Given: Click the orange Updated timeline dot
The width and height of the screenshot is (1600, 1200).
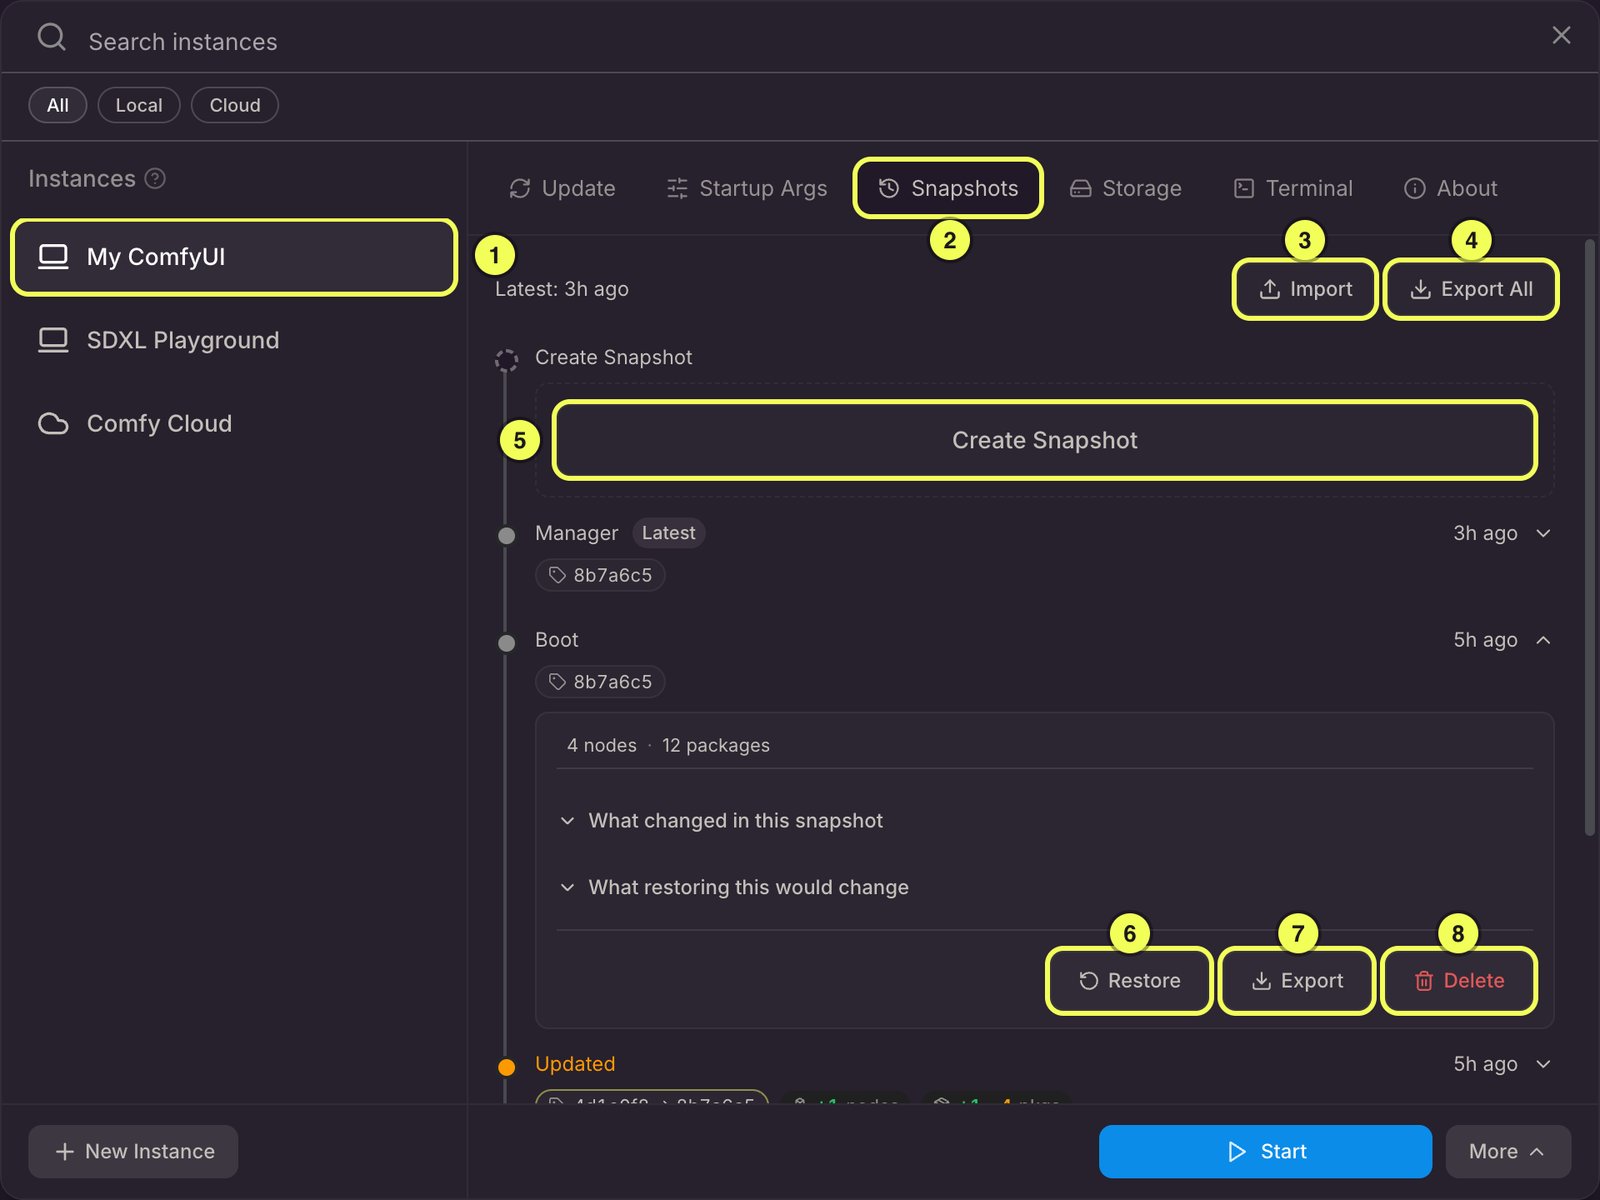Looking at the screenshot, I should coord(507,1067).
